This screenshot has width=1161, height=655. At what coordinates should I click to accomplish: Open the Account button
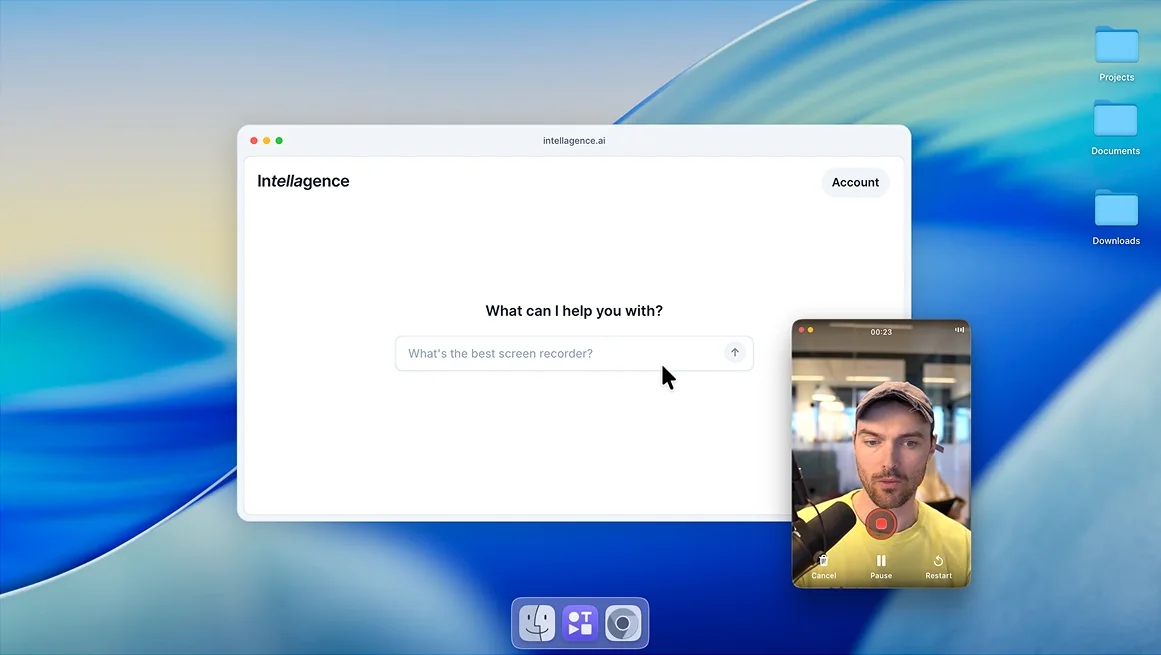point(855,182)
